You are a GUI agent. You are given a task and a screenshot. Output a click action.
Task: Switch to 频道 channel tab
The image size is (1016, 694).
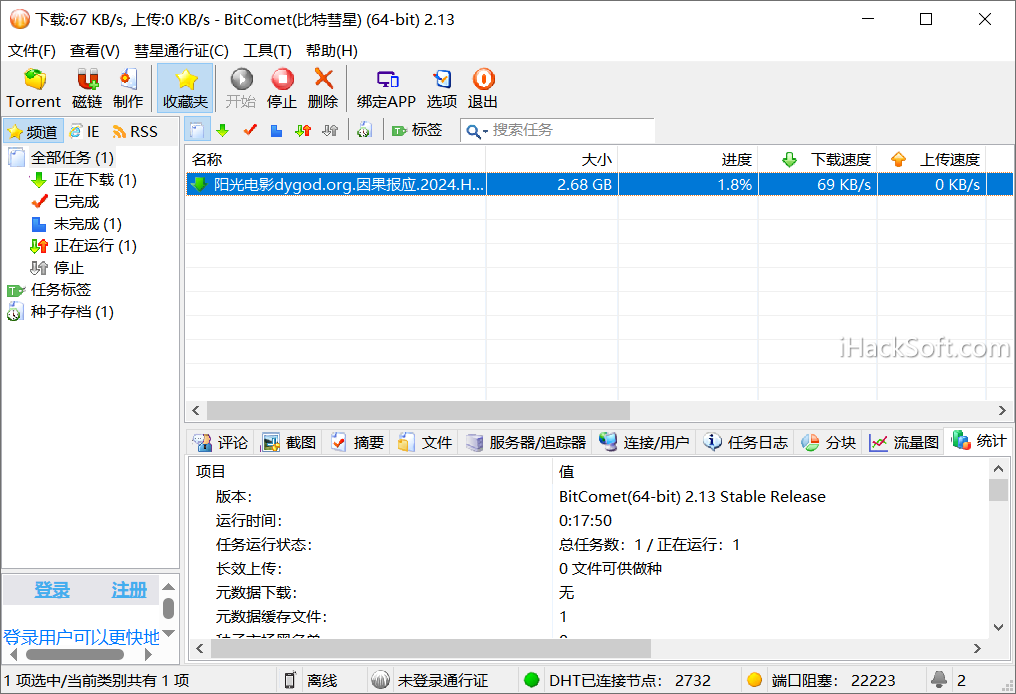point(33,132)
